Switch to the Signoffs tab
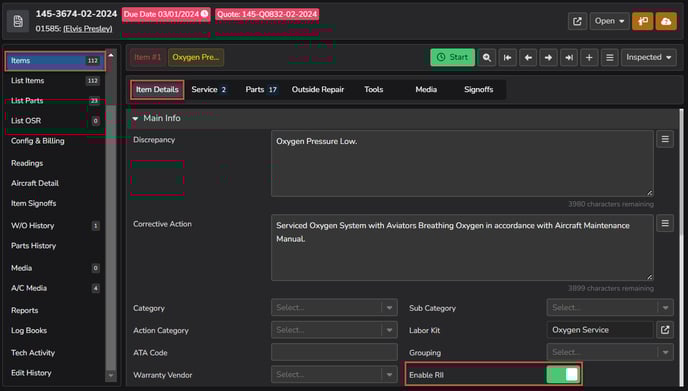688x391 pixels. pos(478,90)
